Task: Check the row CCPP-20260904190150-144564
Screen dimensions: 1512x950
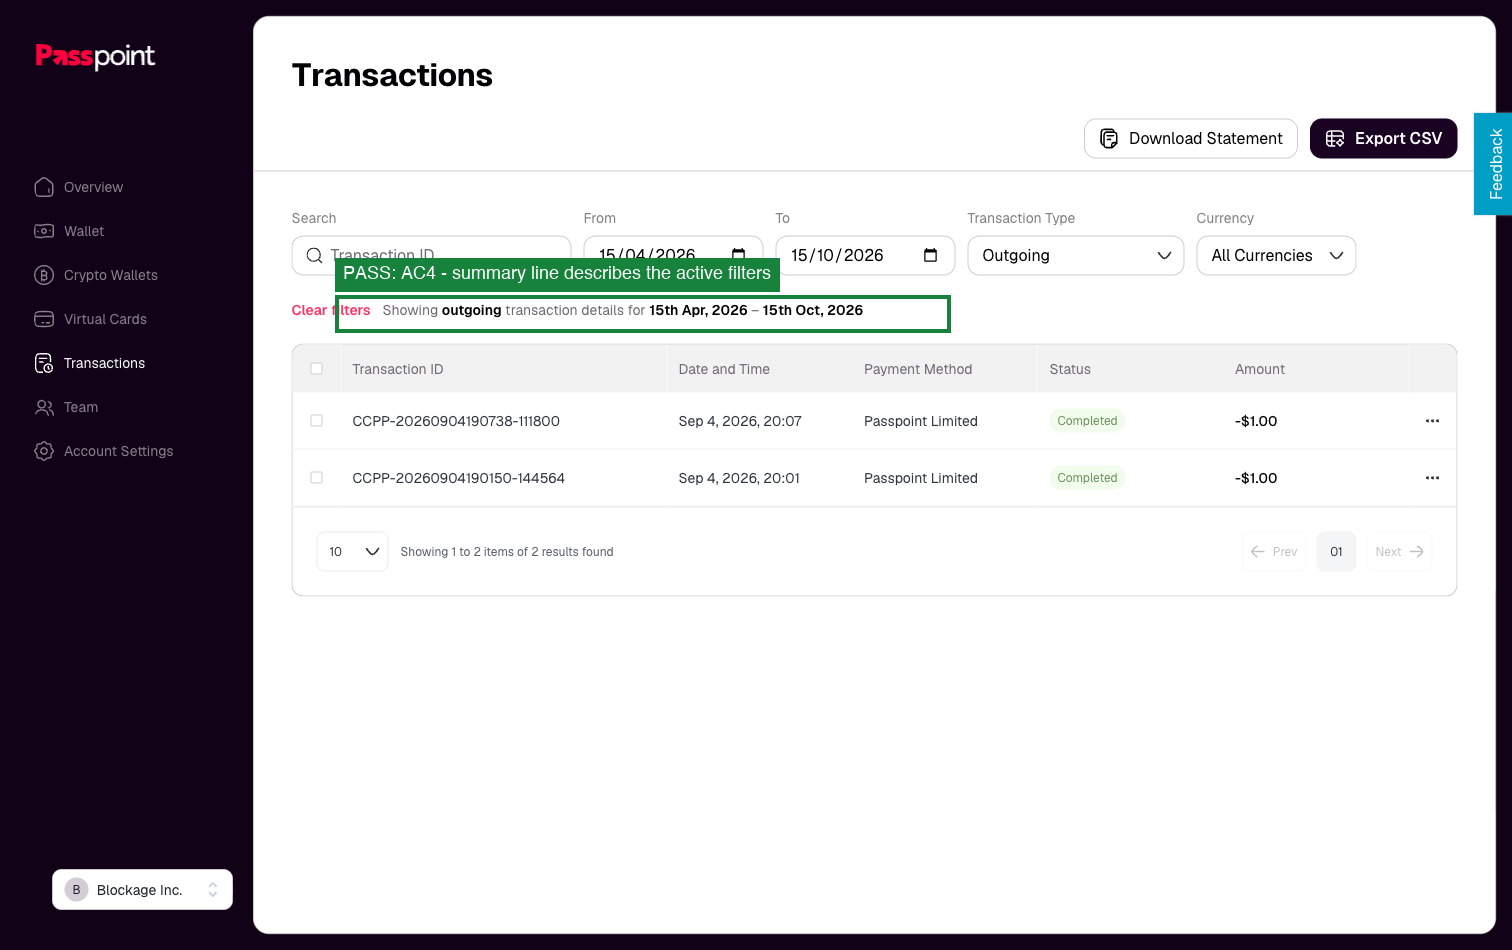Action: click(x=317, y=478)
